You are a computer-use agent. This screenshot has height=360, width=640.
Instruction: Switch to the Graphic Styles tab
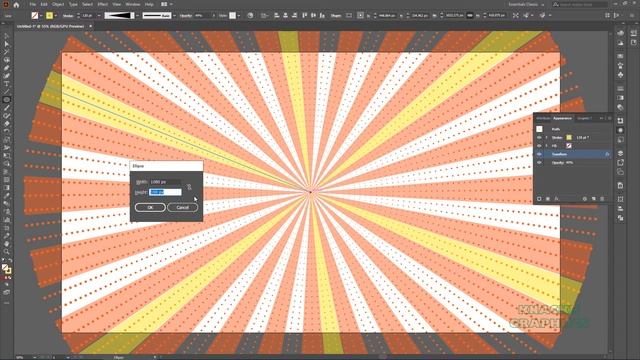click(584, 118)
